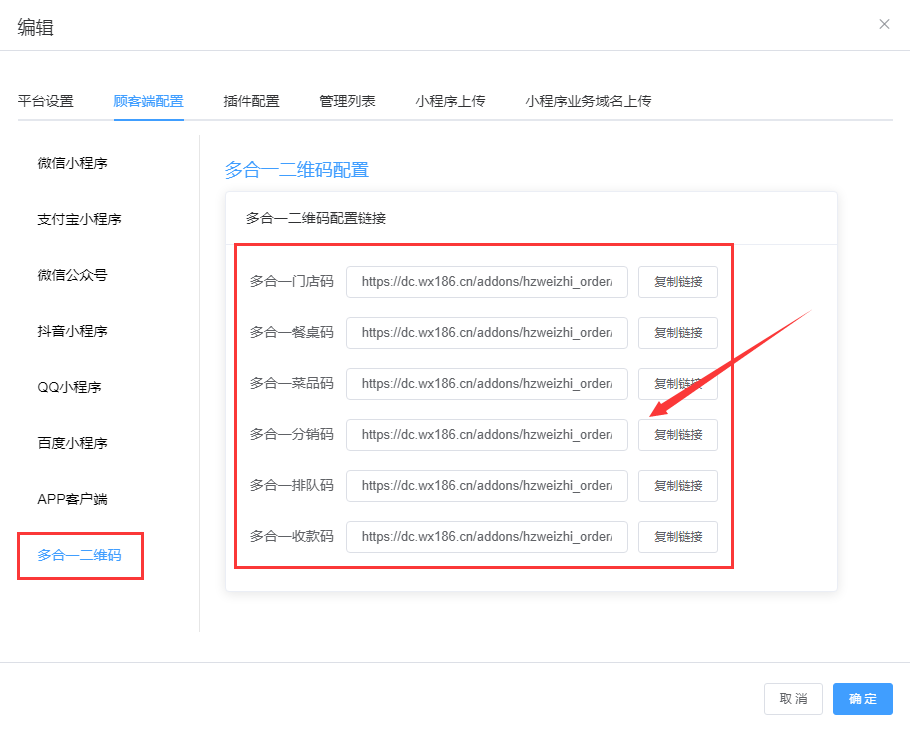Focus the 多合一收款码 link field

click(487, 537)
